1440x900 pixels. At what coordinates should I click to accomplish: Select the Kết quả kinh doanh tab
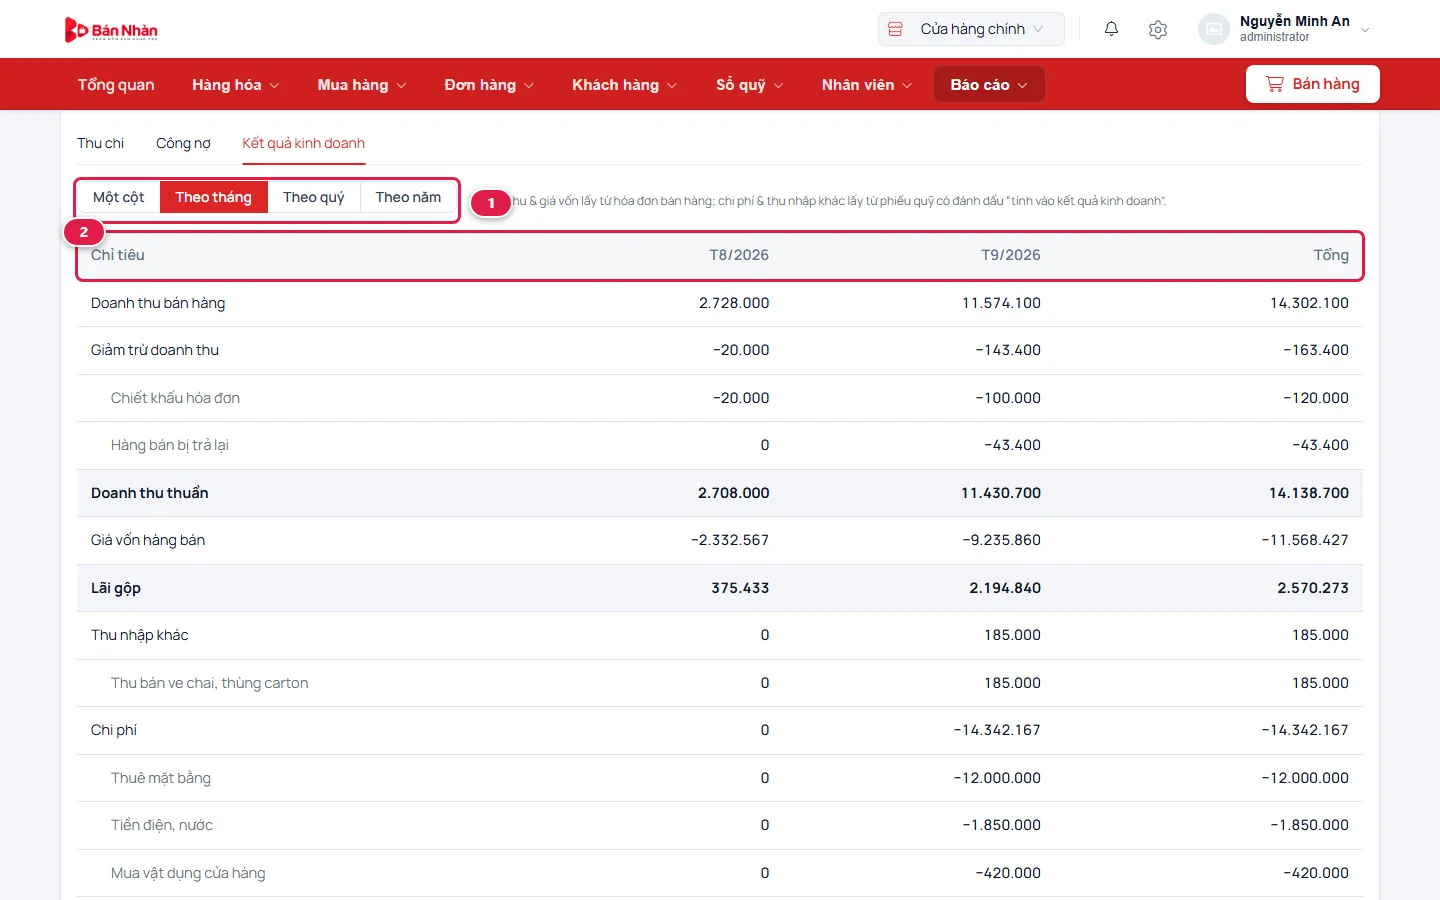[x=303, y=143]
